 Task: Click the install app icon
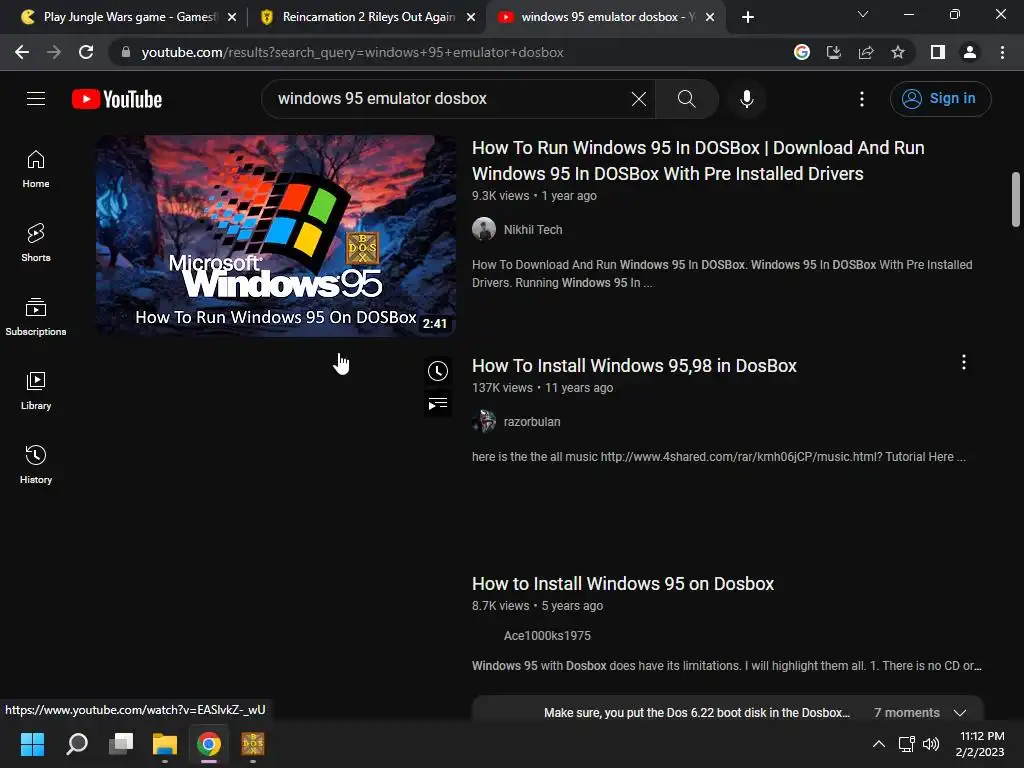(833, 52)
